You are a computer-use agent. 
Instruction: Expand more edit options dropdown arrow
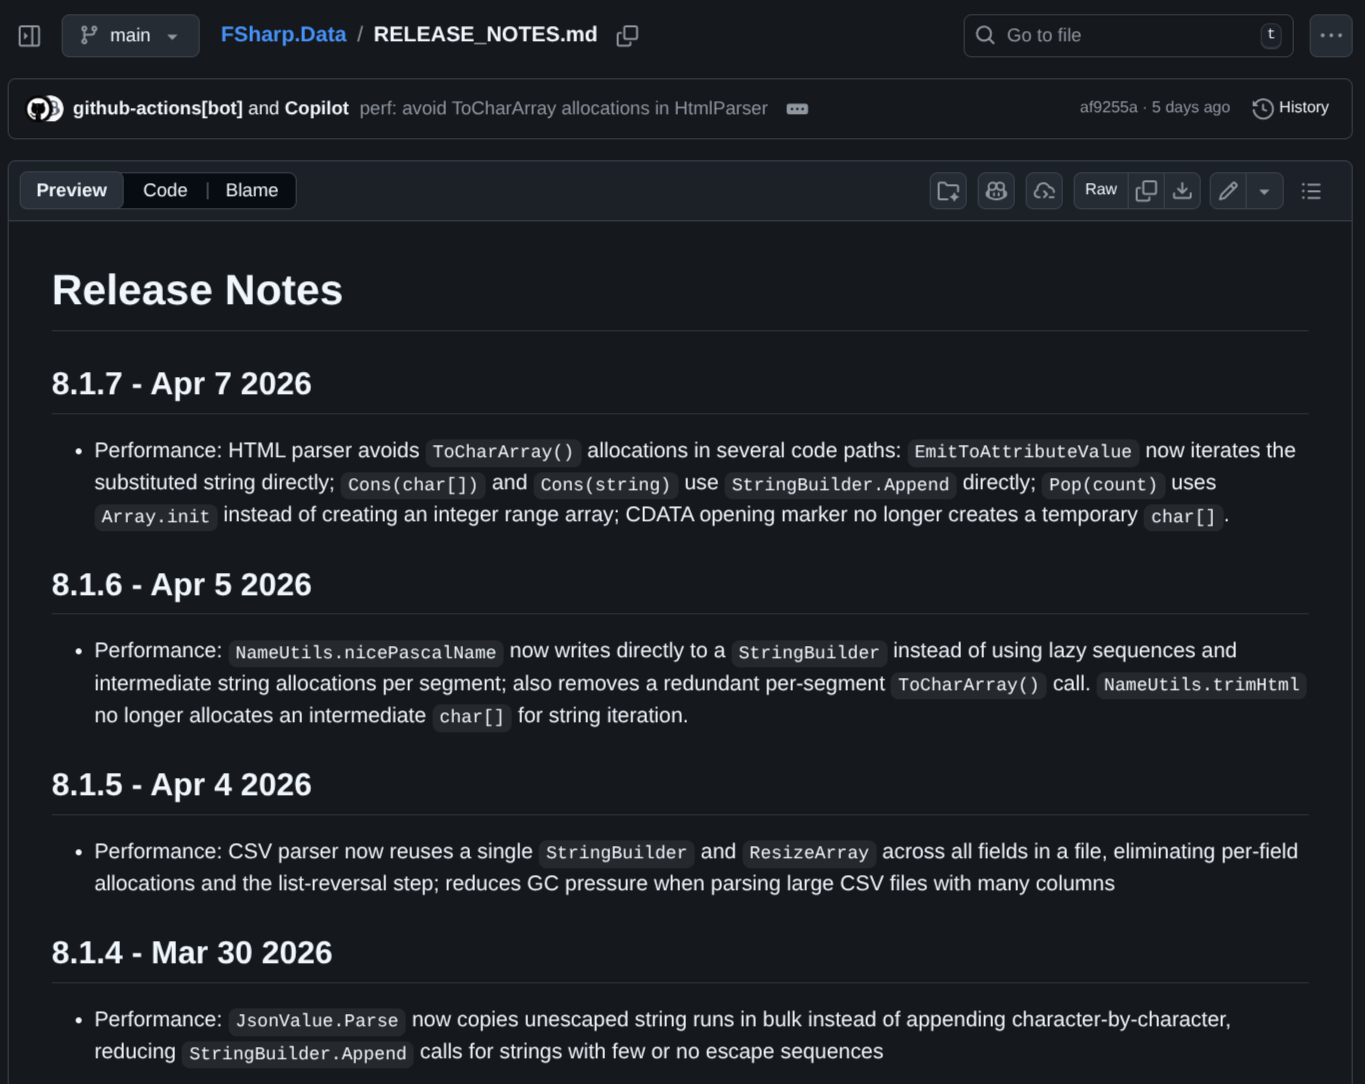[1264, 191]
